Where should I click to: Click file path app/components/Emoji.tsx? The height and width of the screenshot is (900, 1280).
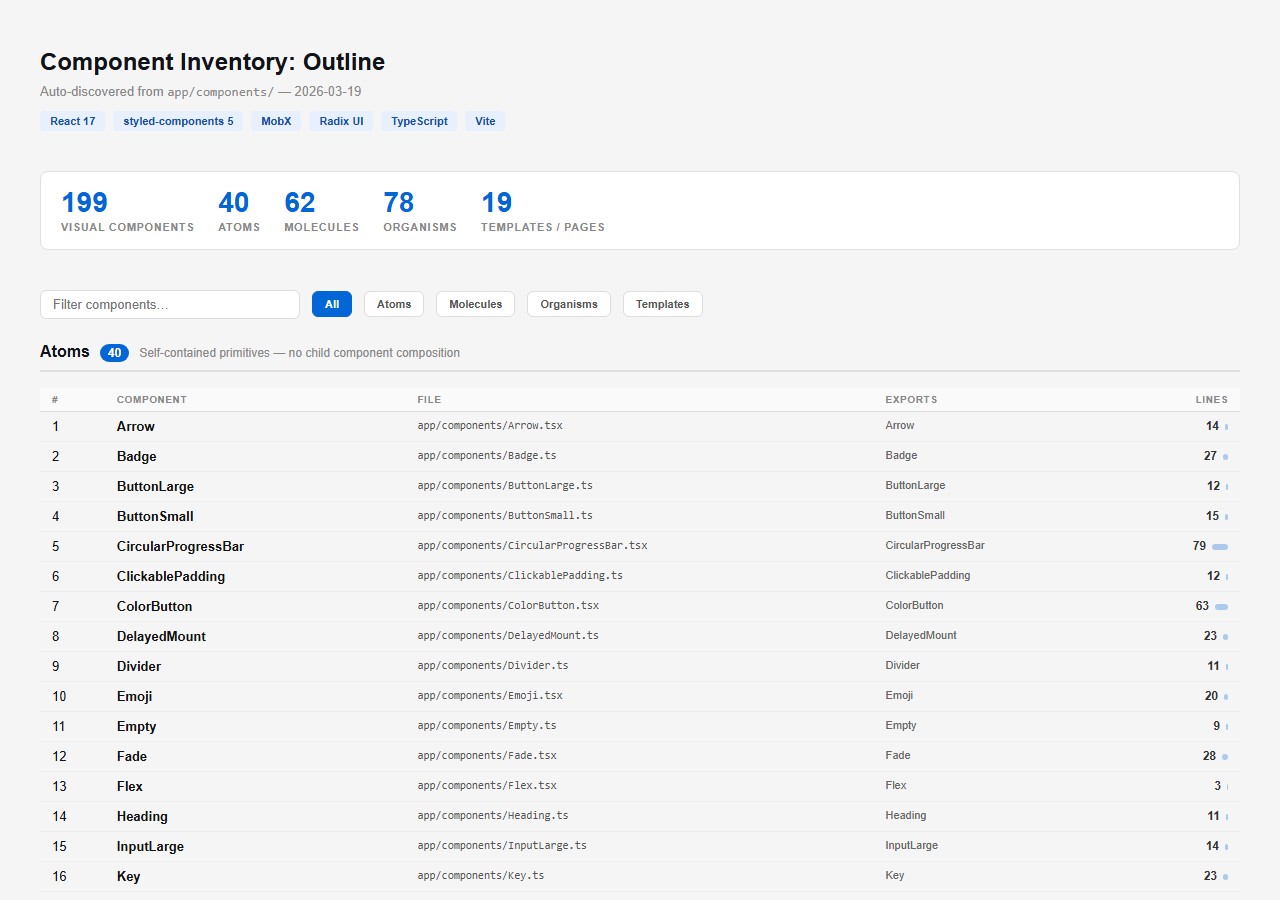490,696
